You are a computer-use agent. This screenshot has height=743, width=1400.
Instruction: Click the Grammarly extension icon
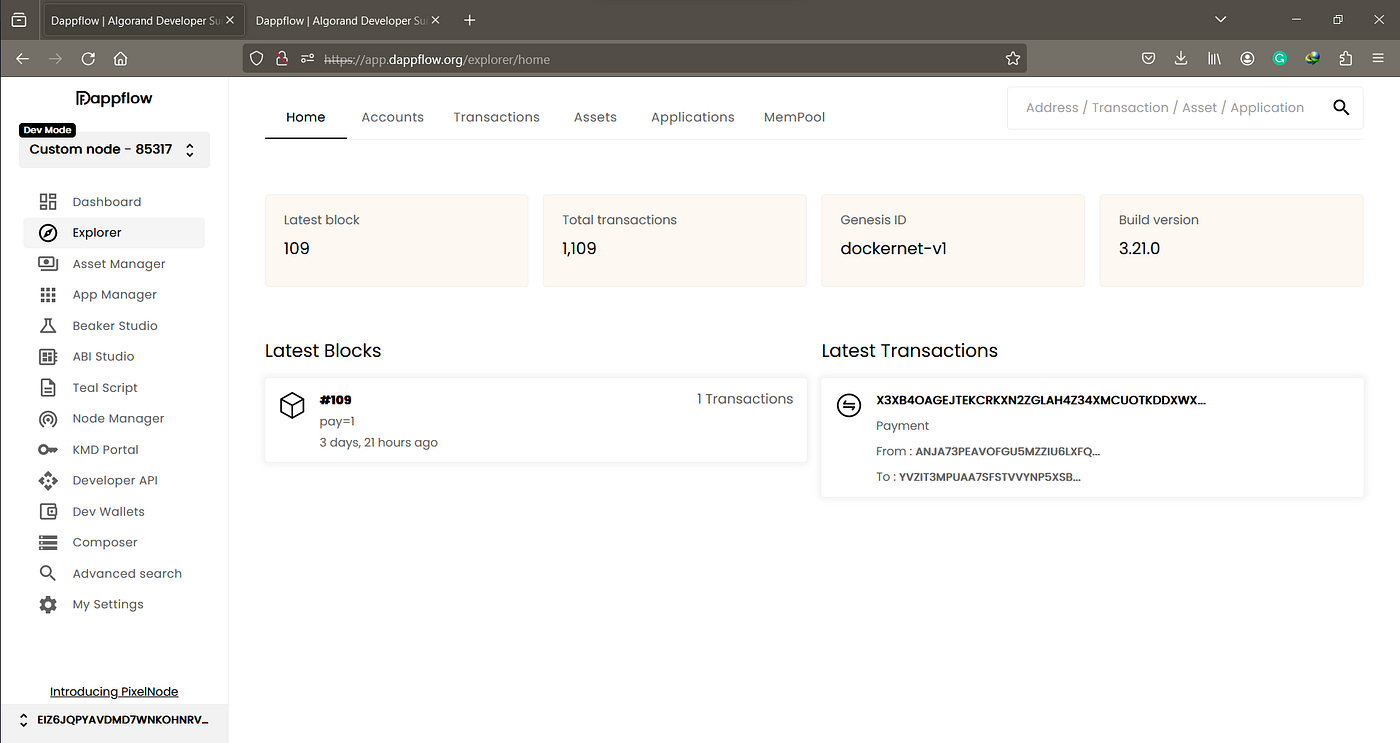coord(1279,59)
